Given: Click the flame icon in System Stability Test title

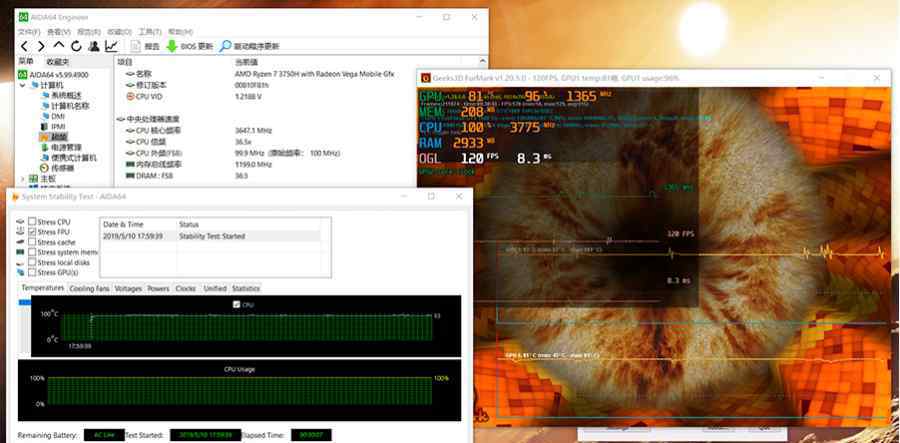Looking at the screenshot, I should pos(14,197).
